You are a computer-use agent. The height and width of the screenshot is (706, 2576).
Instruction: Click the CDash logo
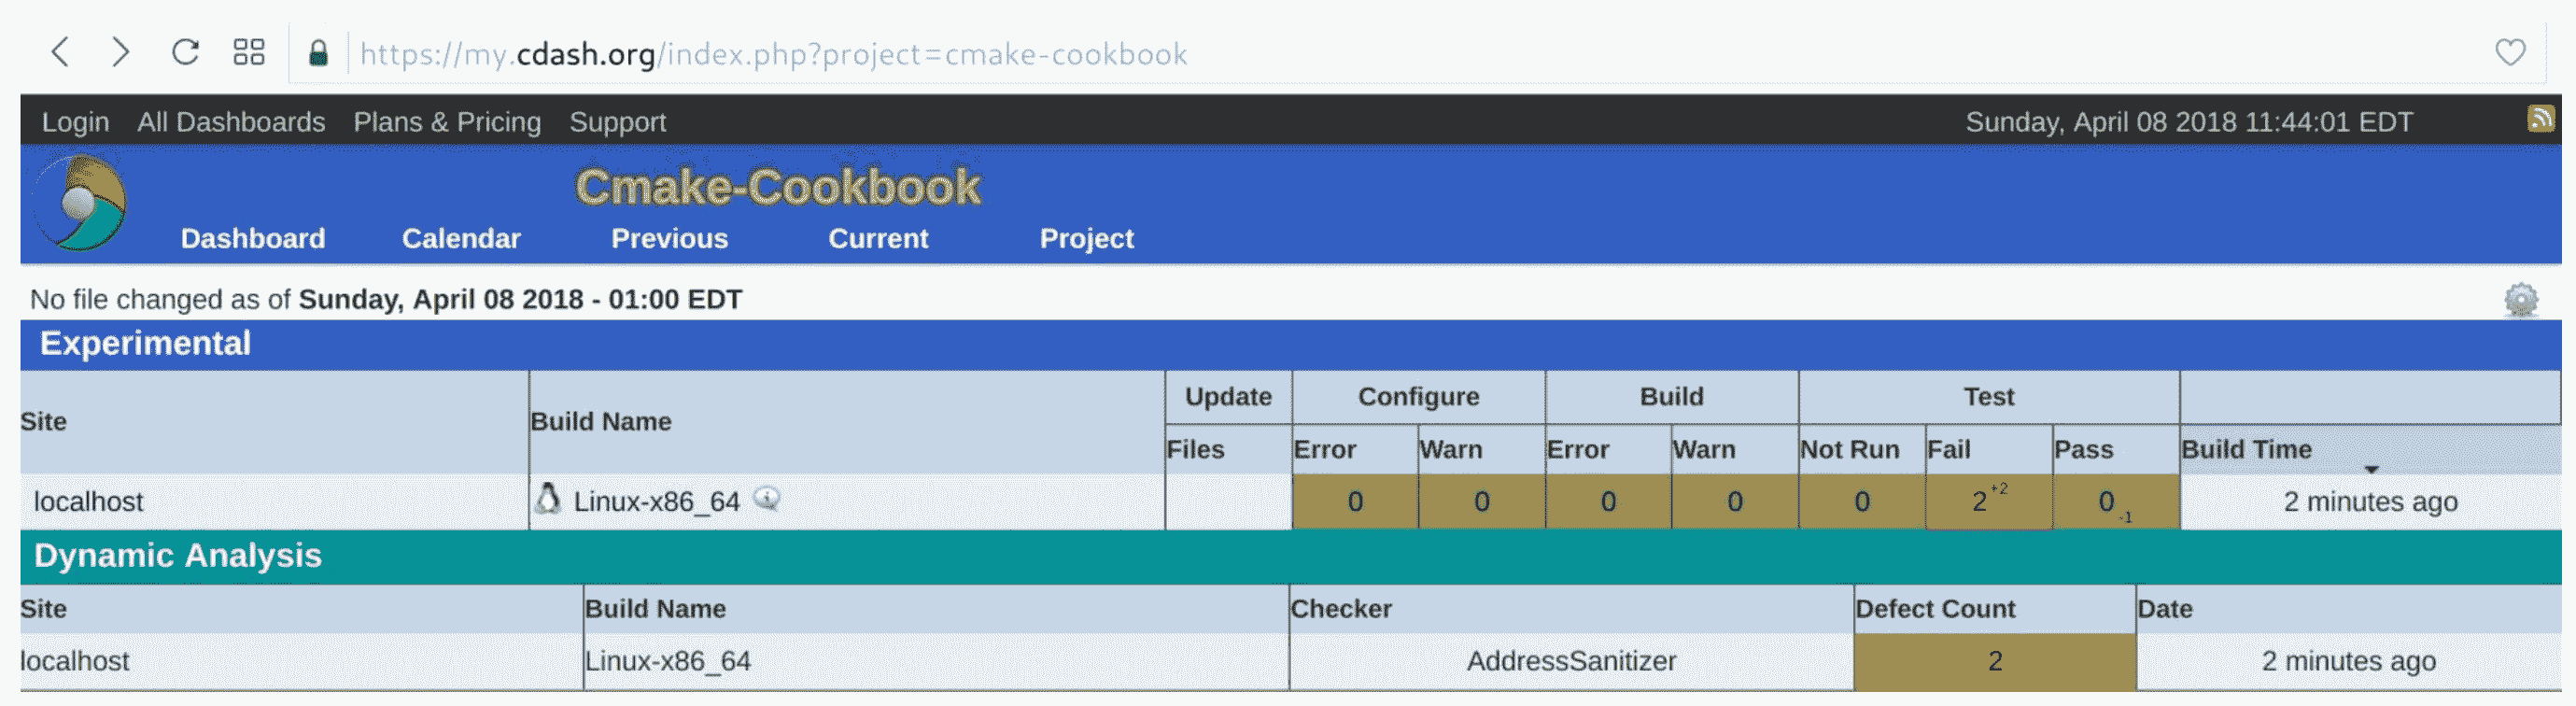80,203
